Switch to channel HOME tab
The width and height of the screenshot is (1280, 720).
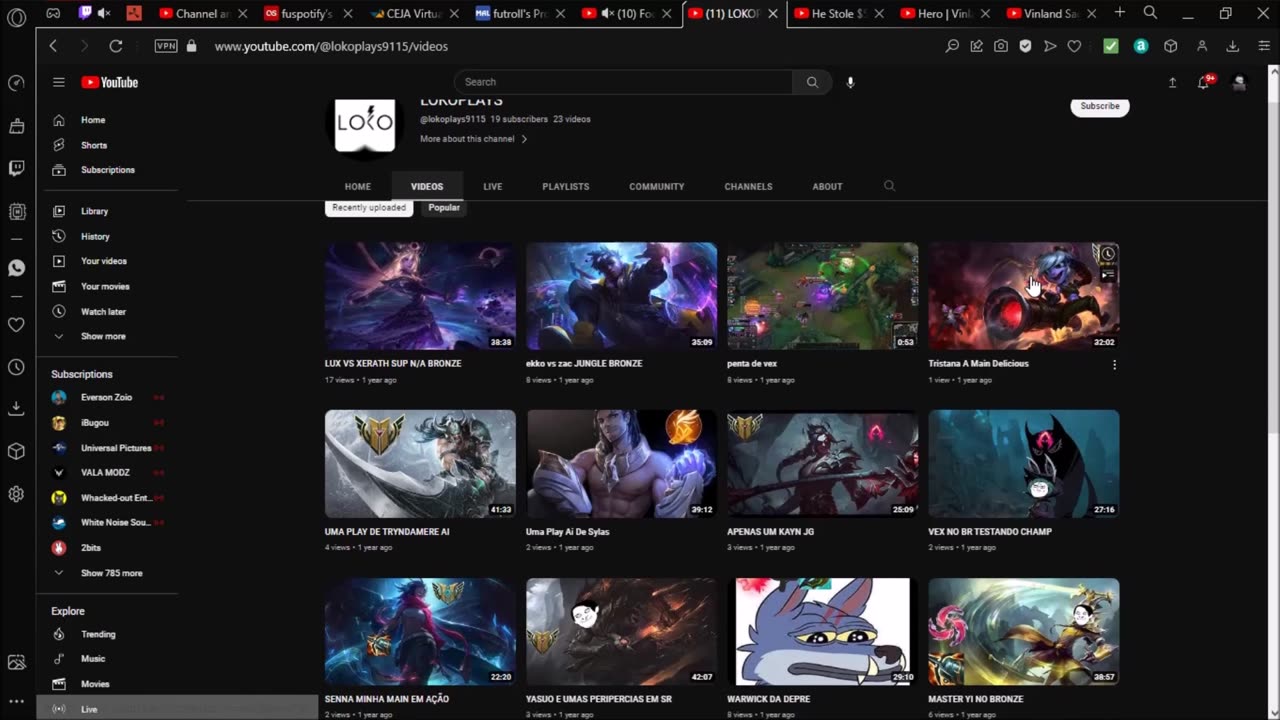point(358,186)
